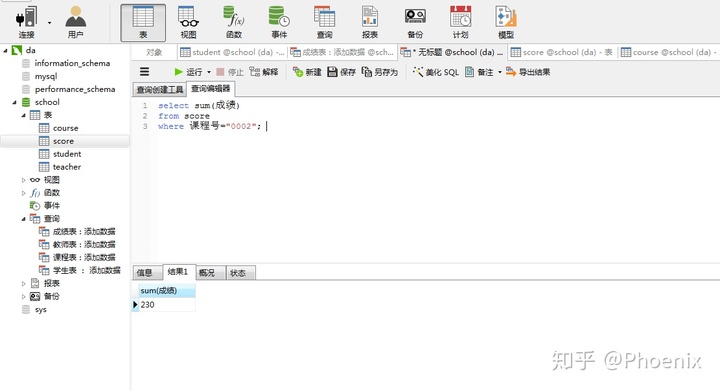
Task: Open the 事件 events toolbar icon
Action: point(279,22)
